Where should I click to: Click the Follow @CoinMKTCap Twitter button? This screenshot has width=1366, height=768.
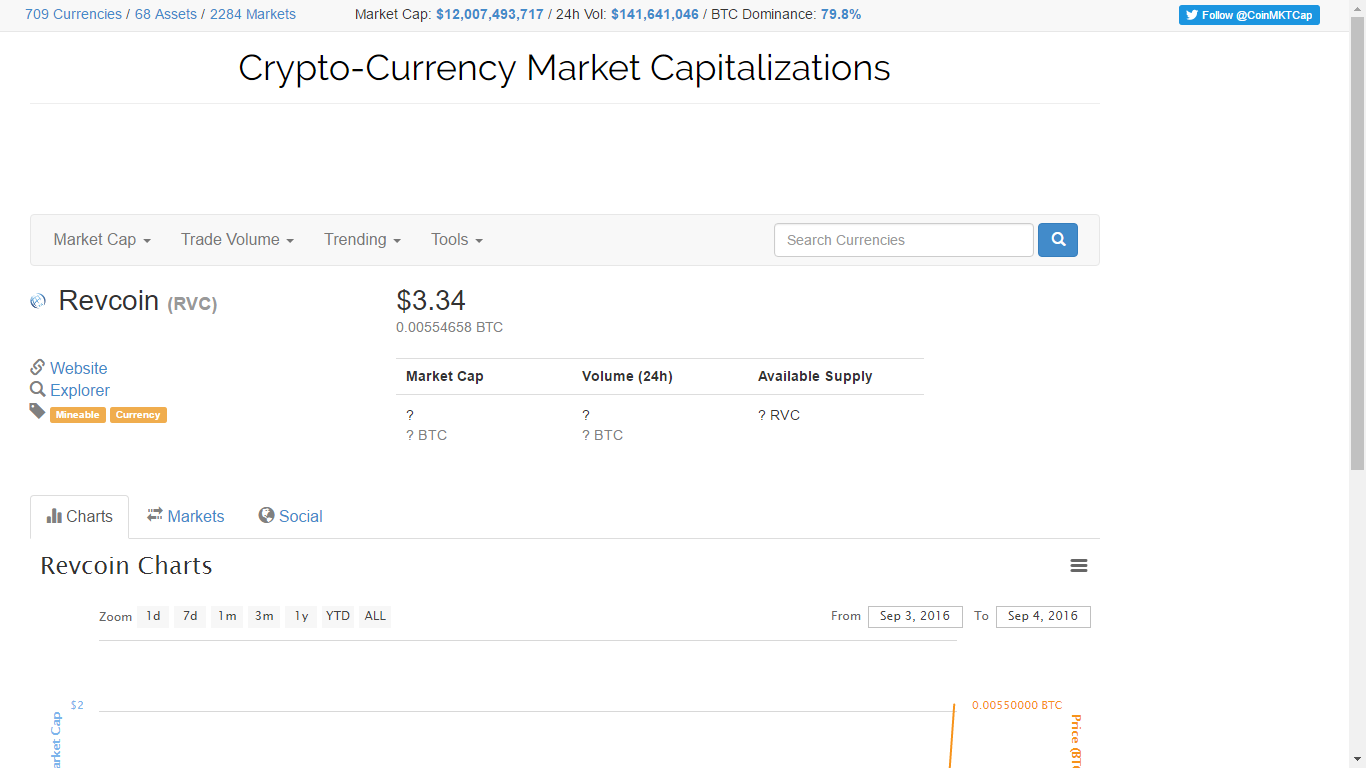[x=1249, y=15]
